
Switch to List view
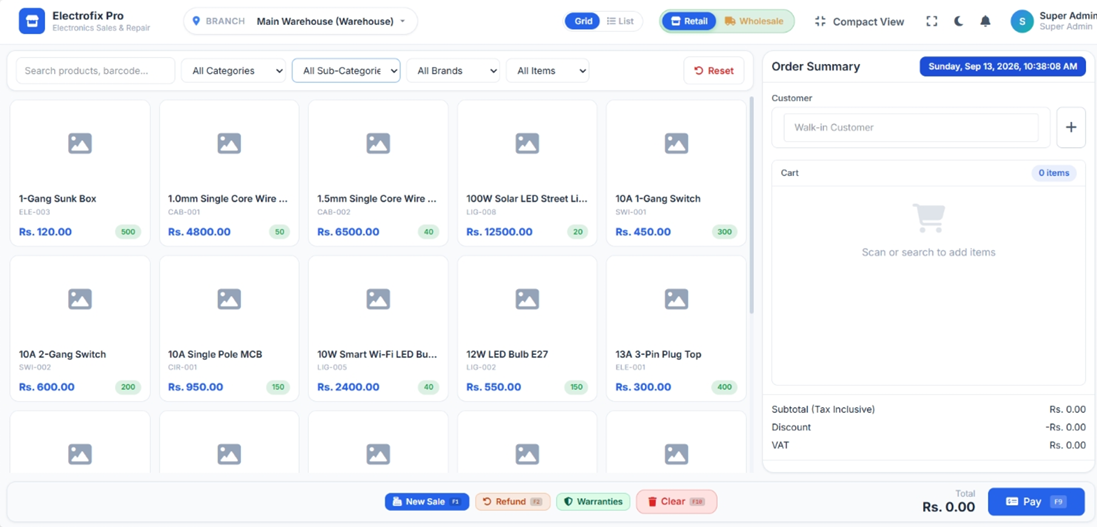[620, 21]
